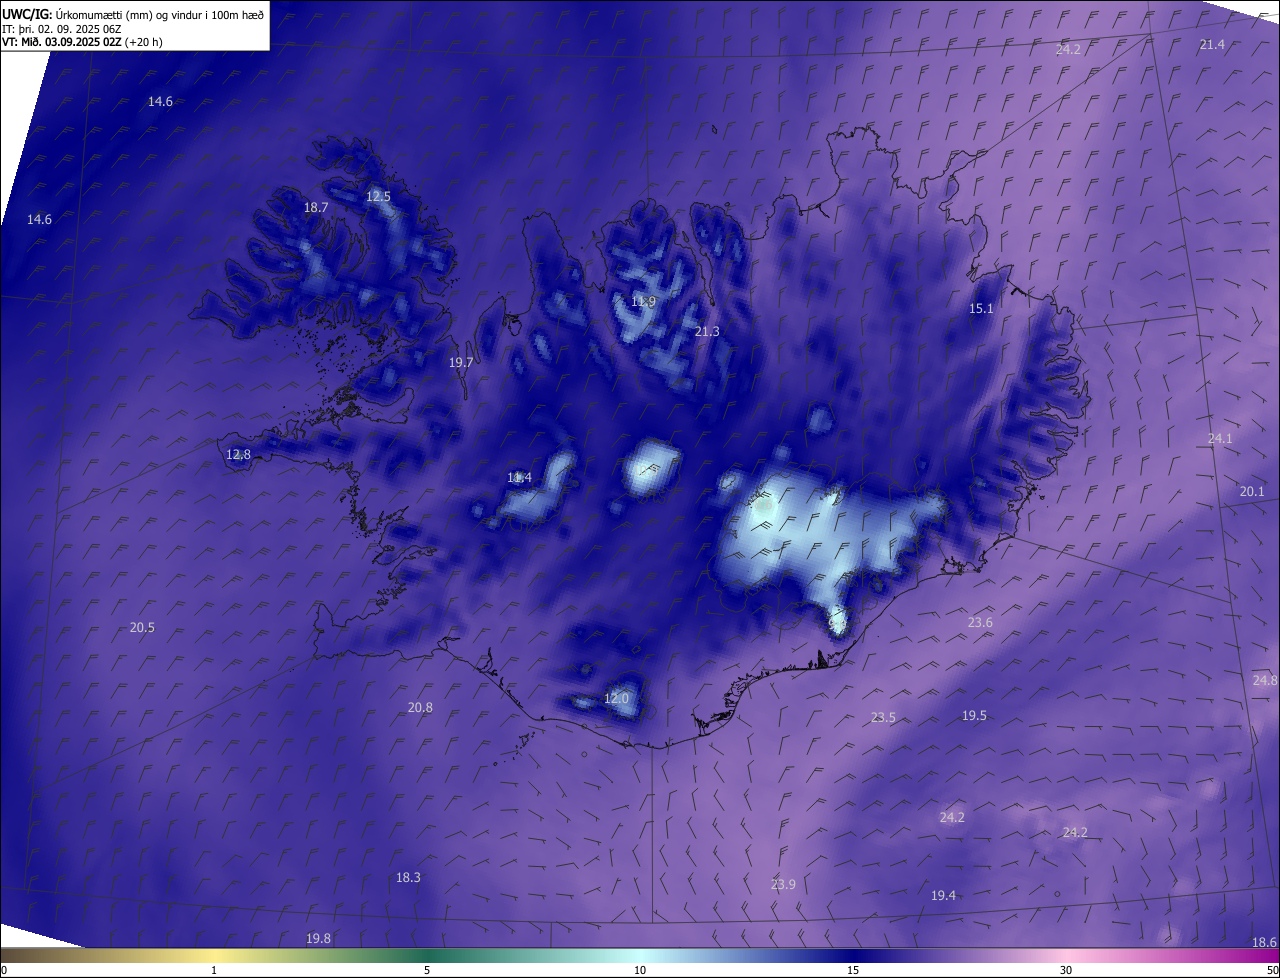1280x978 pixels.
Task: Select the 19.7 value on the map
Action: (461, 363)
